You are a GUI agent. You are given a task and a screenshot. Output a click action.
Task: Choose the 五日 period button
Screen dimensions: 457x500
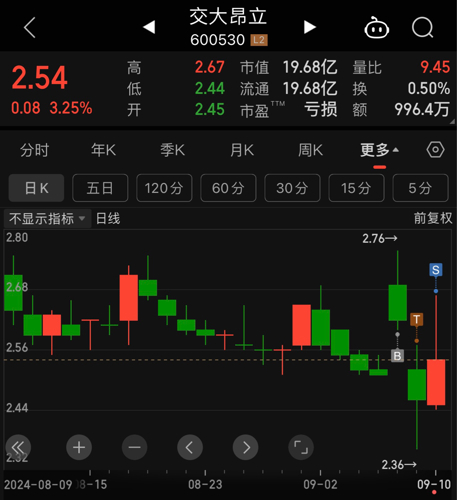(x=100, y=188)
